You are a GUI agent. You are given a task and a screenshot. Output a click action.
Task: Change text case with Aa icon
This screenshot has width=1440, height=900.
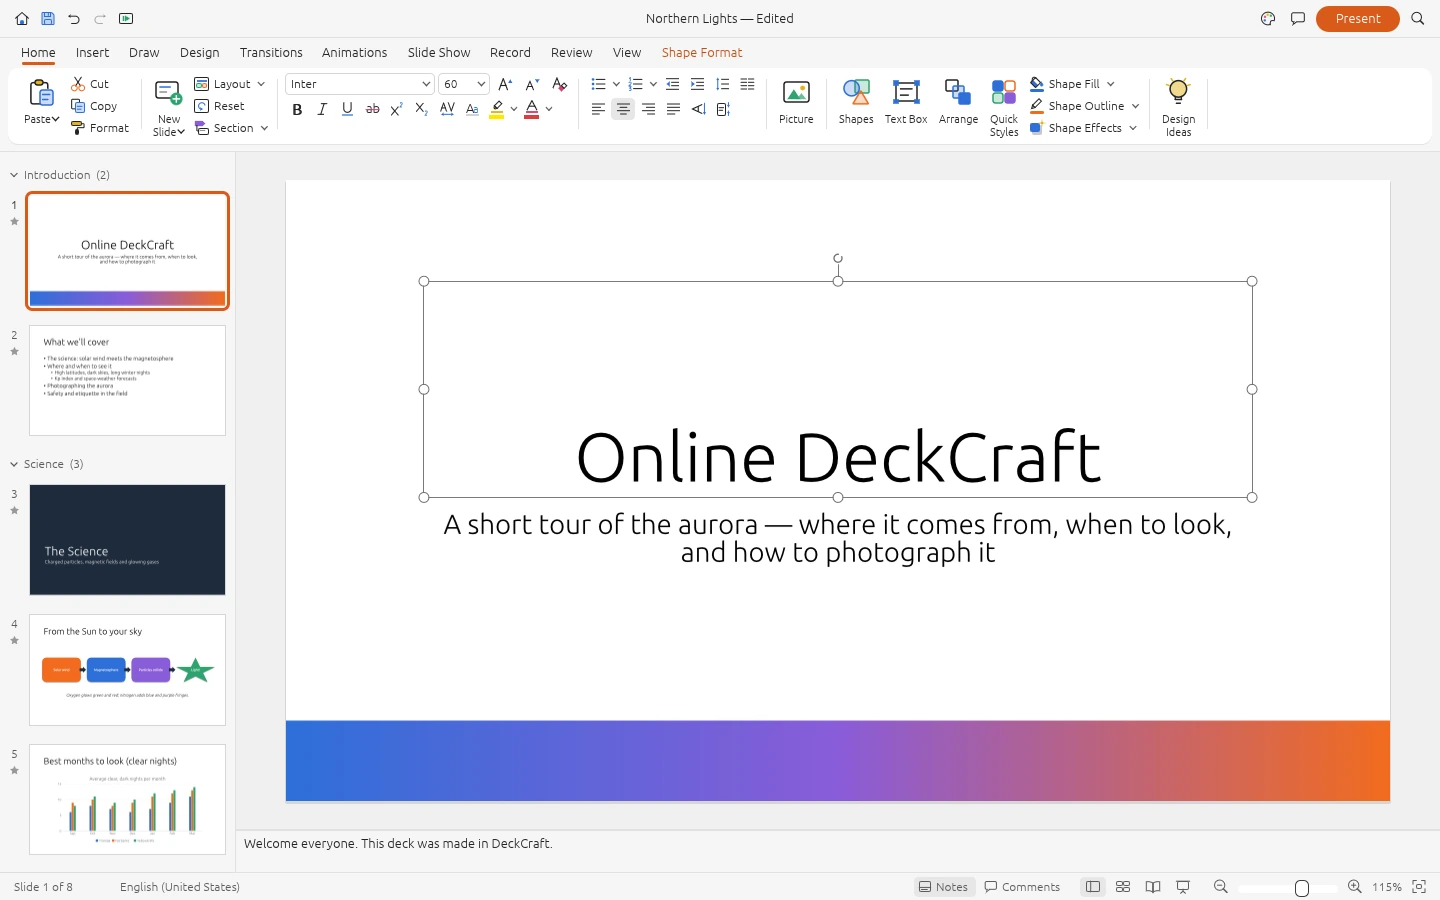tap(472, 109)
